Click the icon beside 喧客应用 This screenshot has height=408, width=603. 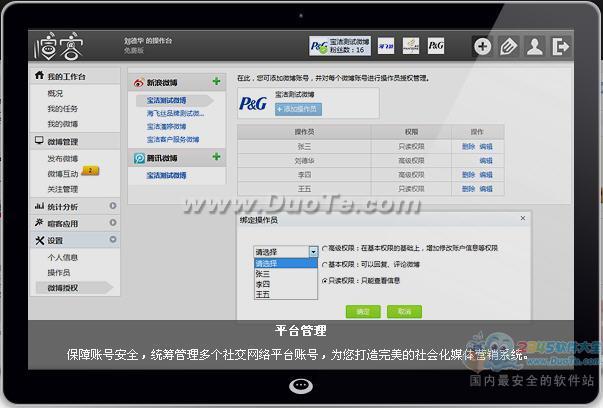[x=39, y=223]
